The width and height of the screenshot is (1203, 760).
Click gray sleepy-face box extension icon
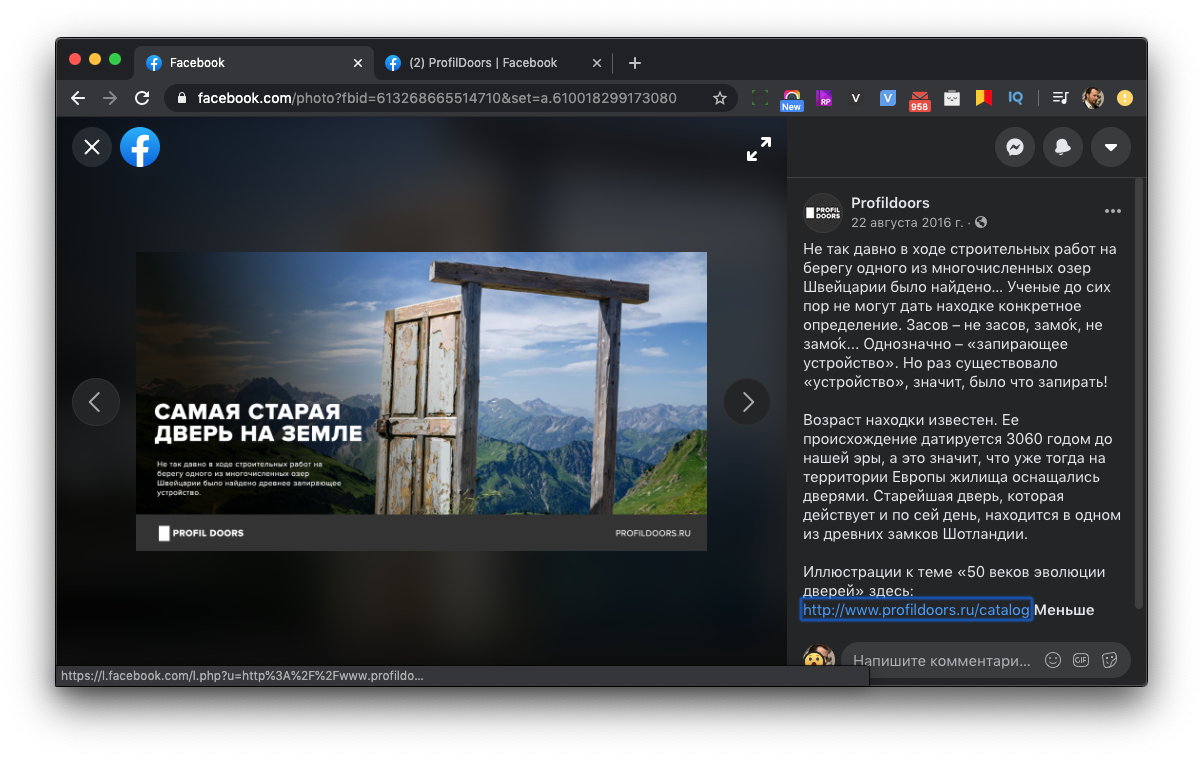(952, 98)
